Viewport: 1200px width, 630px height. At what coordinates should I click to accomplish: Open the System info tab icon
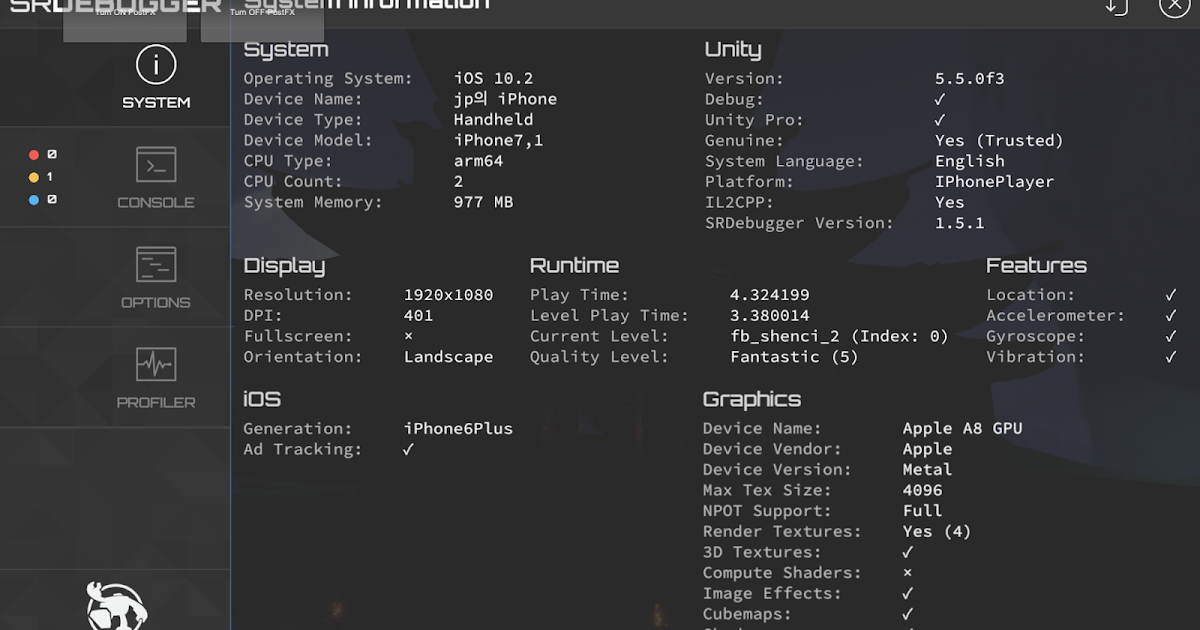[156, 62]
